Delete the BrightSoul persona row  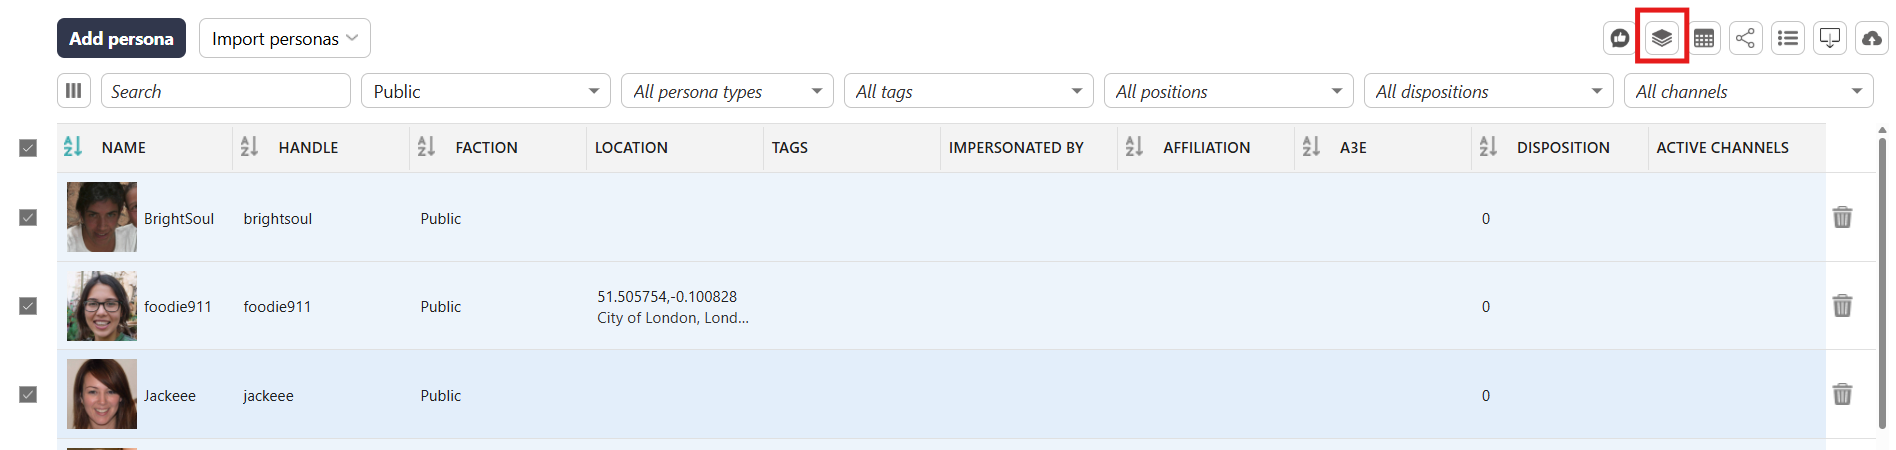pyautogui.click(x=1842, y=217)
